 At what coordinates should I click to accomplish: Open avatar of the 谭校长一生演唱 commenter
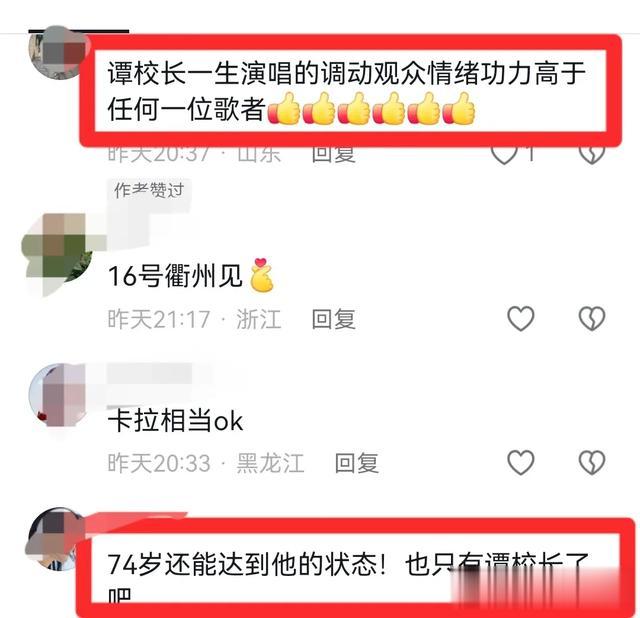point(56,52)
